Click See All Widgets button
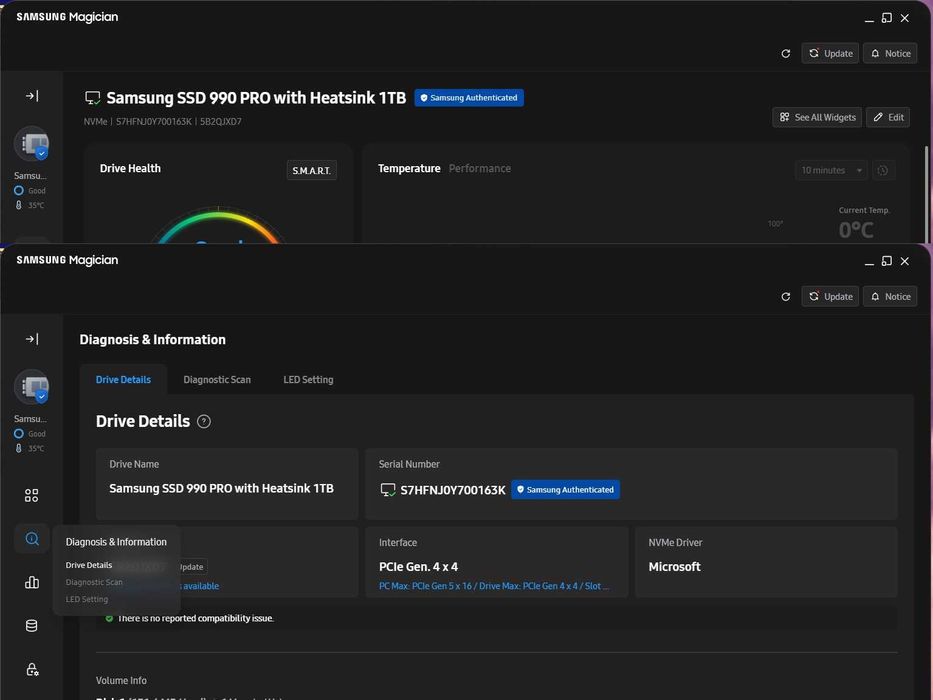 [817, 117]
